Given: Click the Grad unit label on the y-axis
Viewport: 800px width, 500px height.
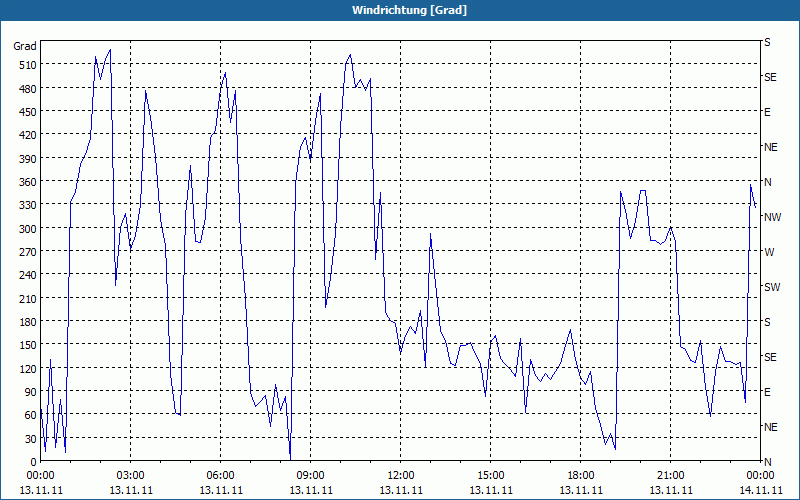Looking at the screenshot, I should 25,46.
